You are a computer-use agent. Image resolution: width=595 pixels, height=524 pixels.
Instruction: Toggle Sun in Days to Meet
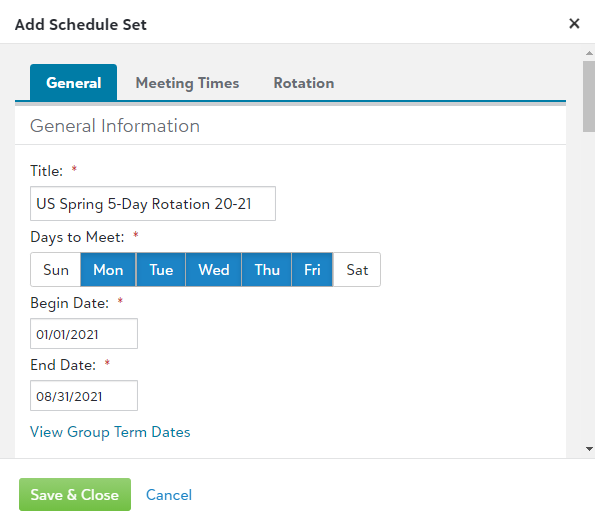[x=56, y=270]
